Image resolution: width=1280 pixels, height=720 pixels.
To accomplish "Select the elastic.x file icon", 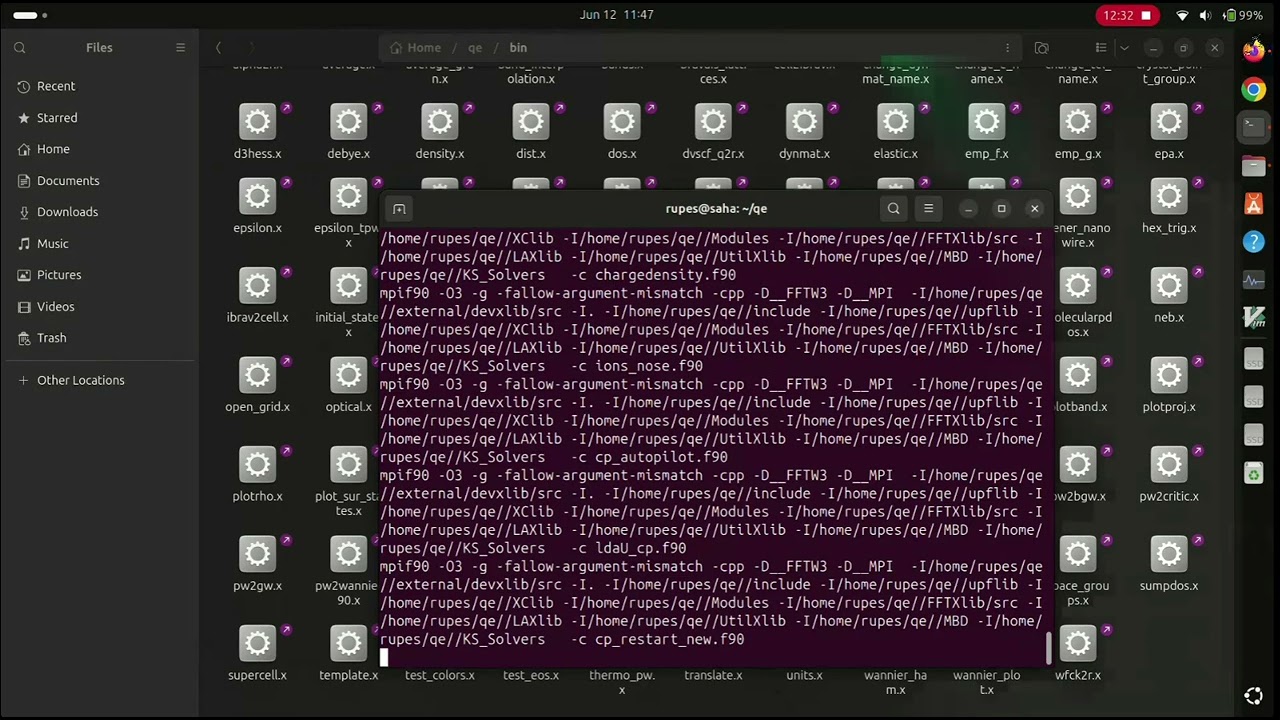I will 895,122.
